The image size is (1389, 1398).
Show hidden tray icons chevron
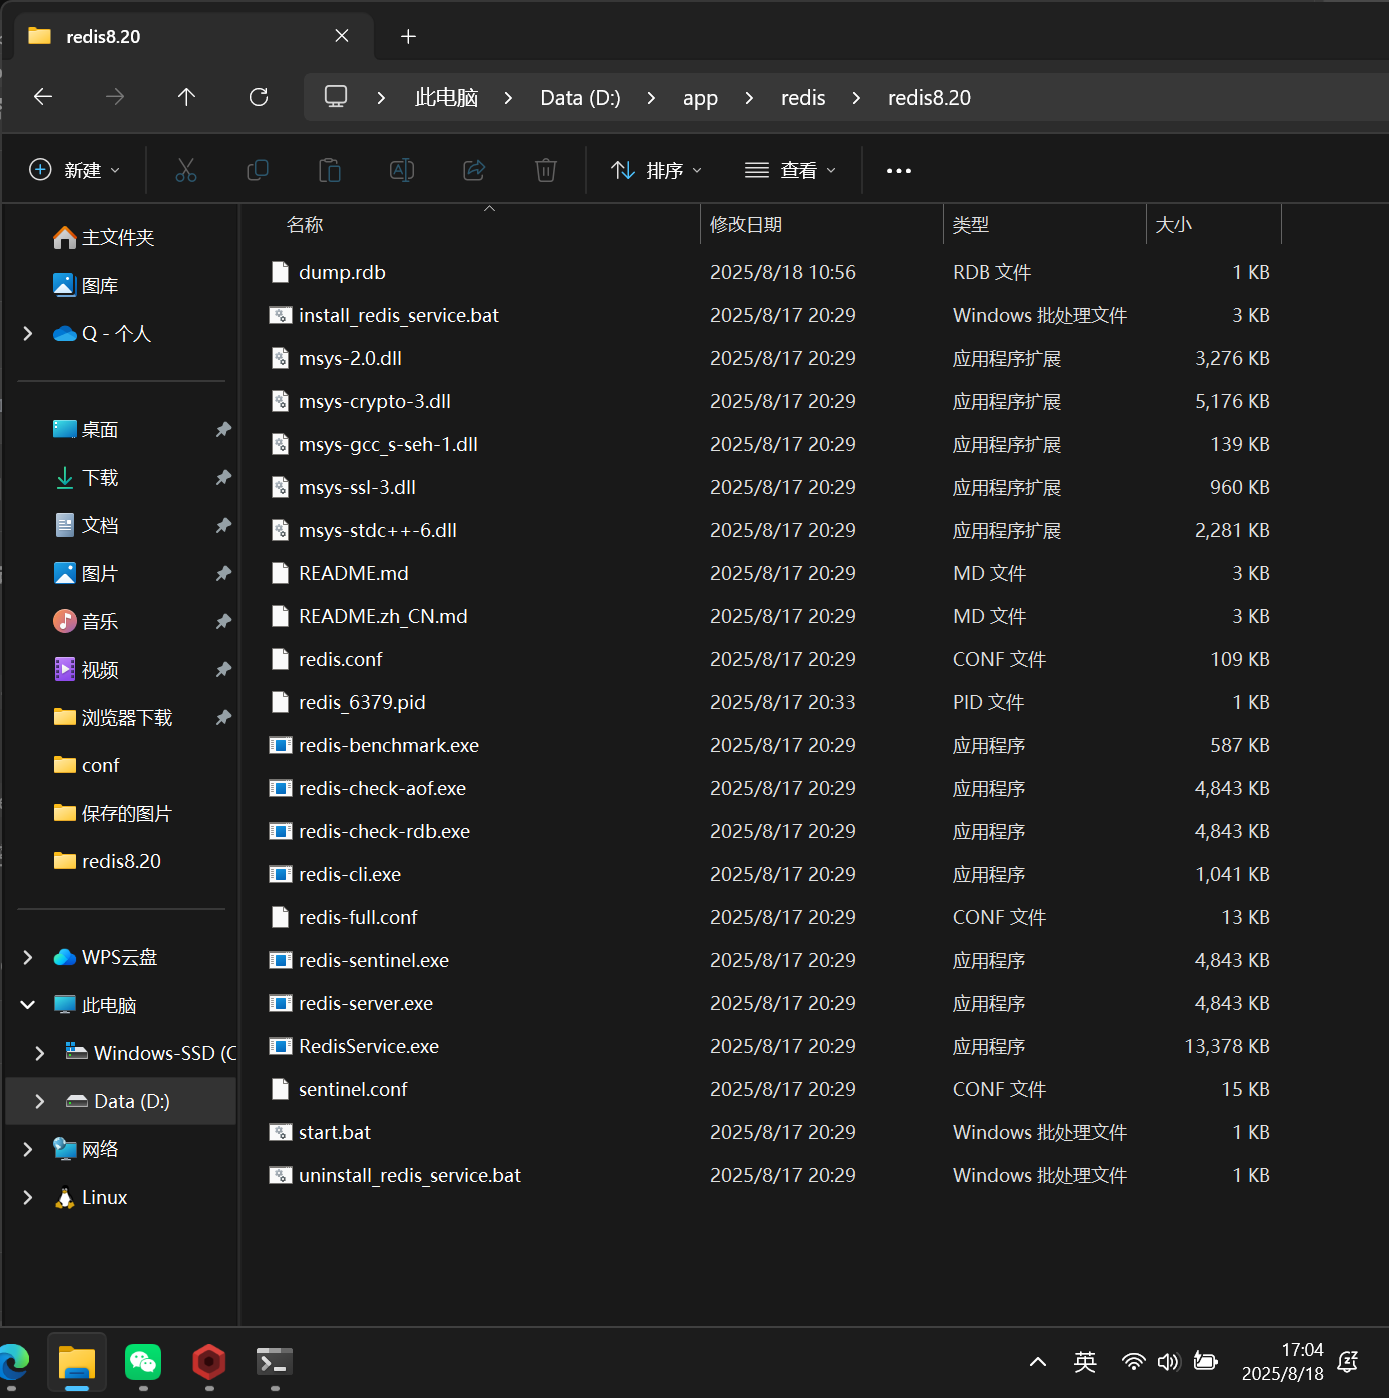tap(1038, 1362)
